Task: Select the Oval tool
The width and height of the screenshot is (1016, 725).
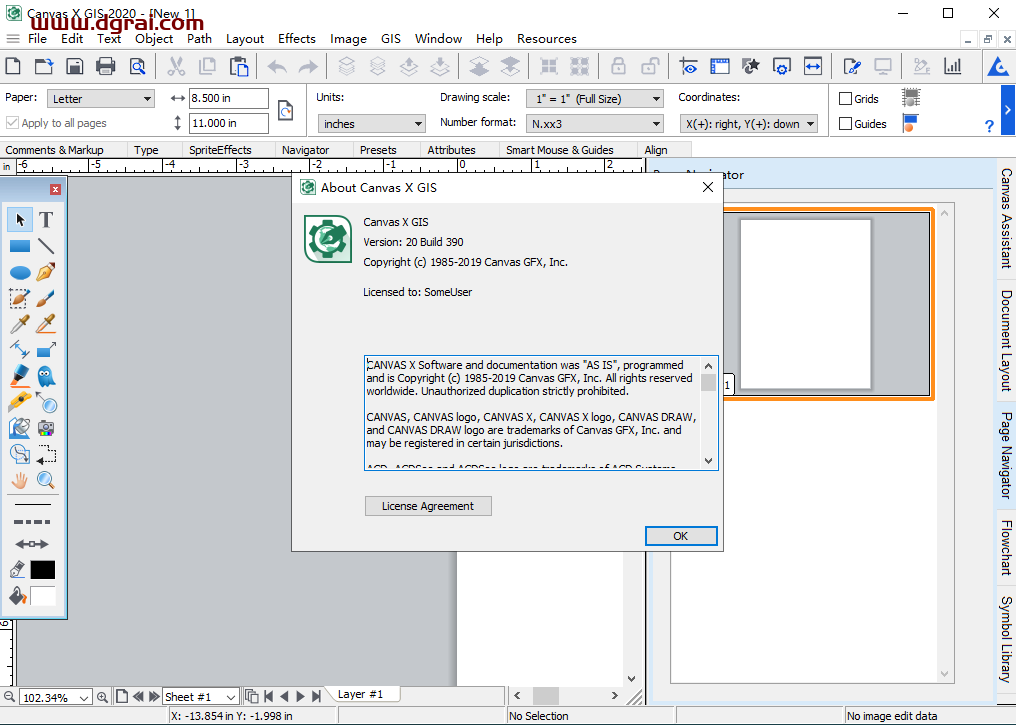Action: 20,272
